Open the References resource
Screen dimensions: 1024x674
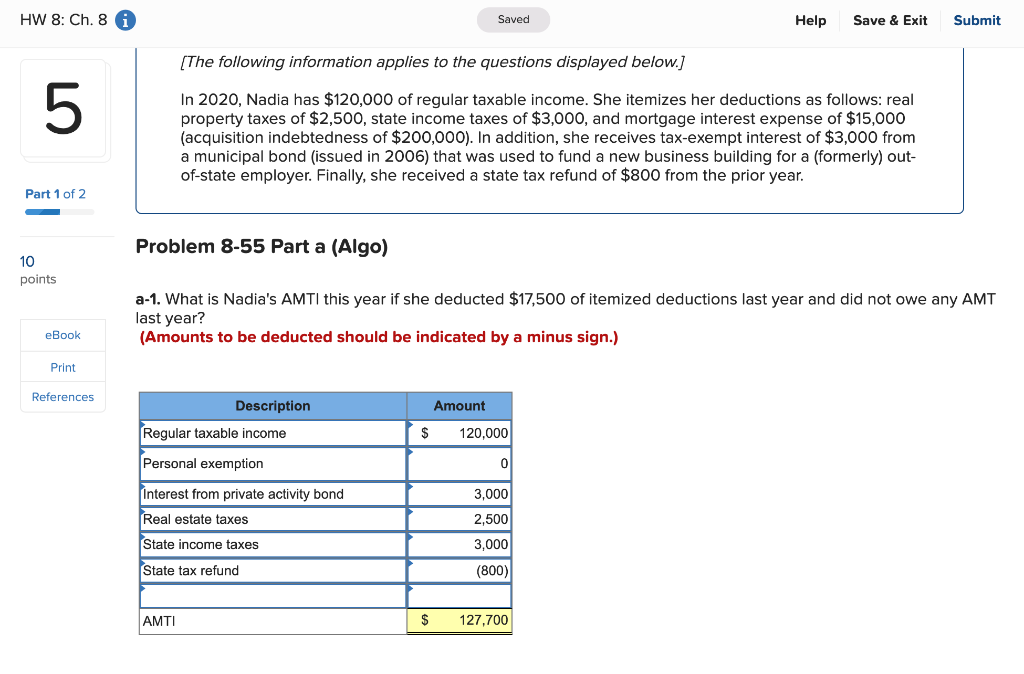pos(62,397)
